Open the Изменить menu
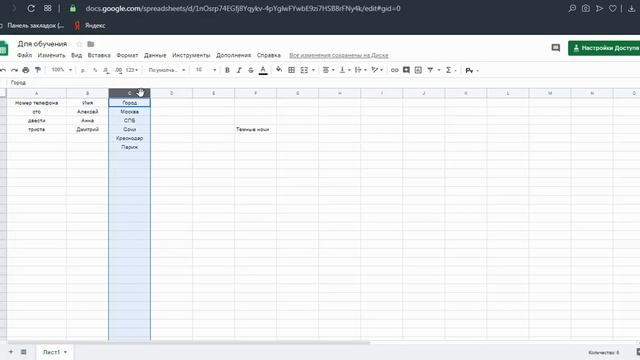 click(x=51, y=55)
